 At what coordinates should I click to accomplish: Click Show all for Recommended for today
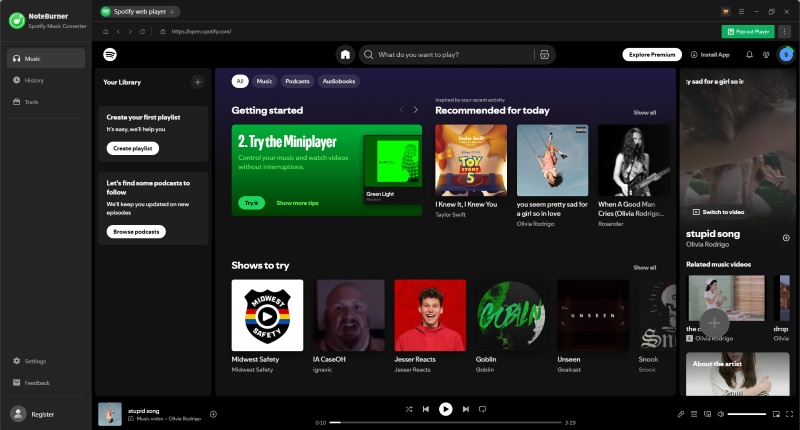645,113
